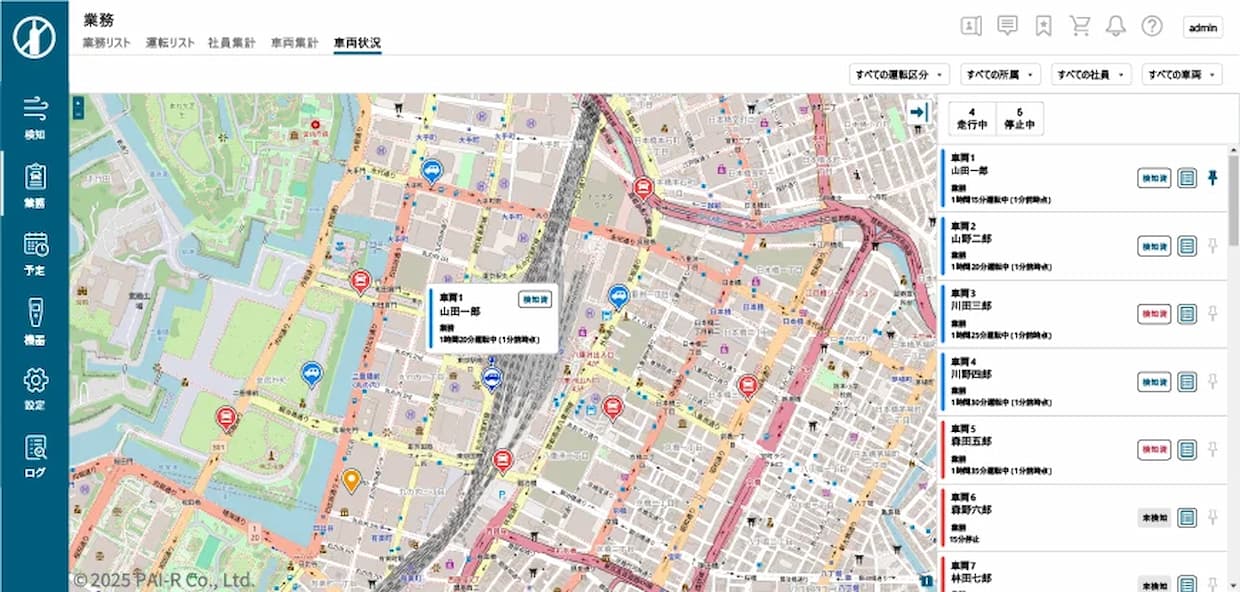Click 検知済 button for 車両3 川田三郎

coord(1154,314)
